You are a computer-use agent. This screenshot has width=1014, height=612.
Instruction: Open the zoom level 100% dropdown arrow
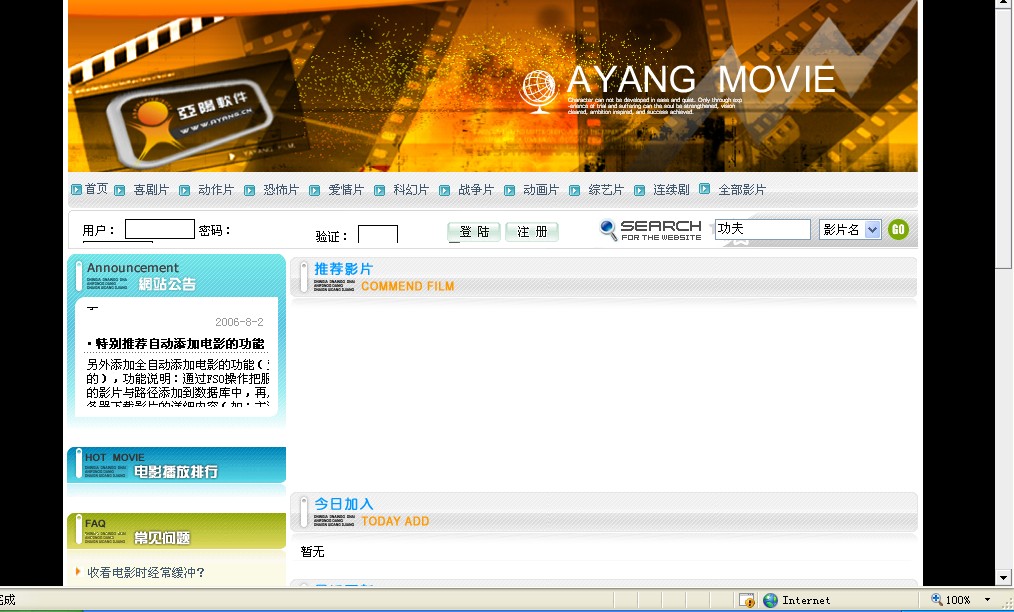pyautogui.click(x=987, y=600)
